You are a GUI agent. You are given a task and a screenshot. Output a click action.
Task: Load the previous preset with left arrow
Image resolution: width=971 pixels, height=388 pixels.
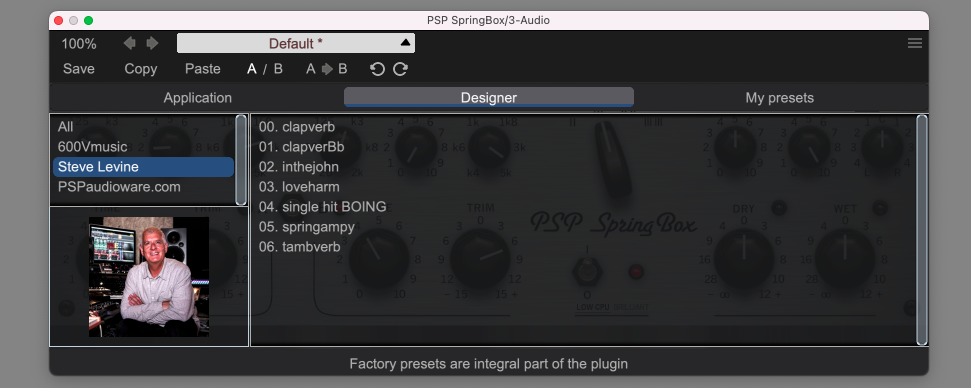(x=129, y=43)
